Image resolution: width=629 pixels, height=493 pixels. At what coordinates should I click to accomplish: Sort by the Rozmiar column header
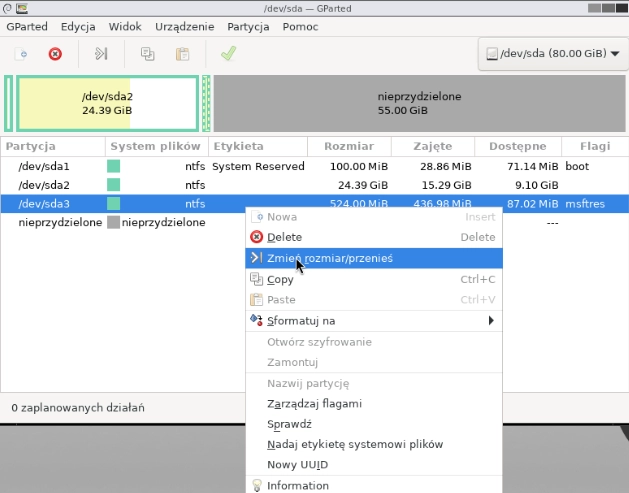(x=348, y=146)
